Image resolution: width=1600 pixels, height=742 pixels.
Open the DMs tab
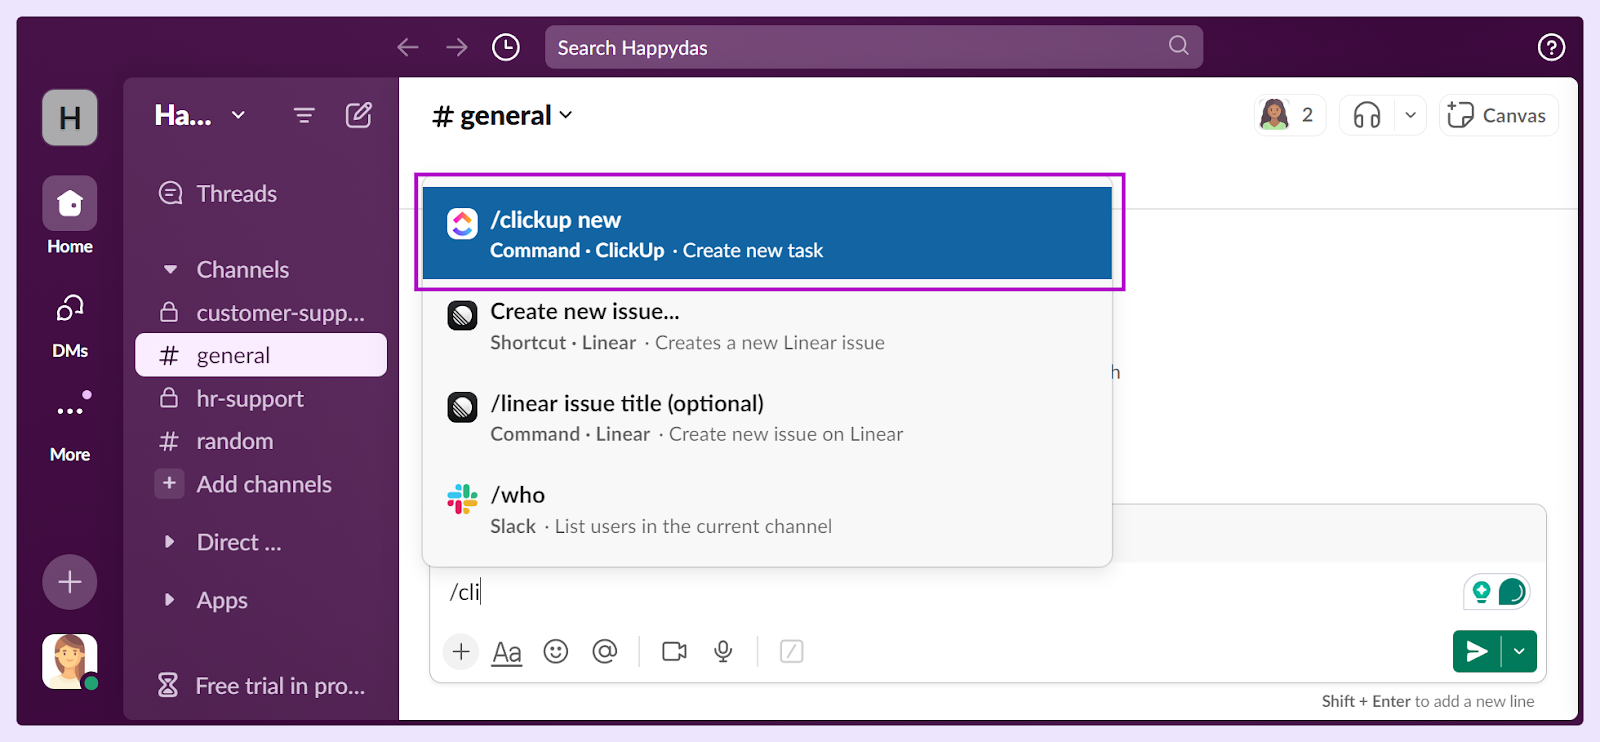pyautogui.click(x=70, y=326)
